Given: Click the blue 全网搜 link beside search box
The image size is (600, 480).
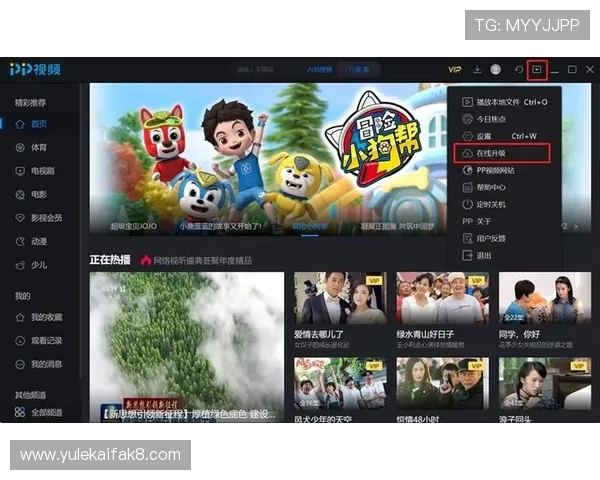Looking at the screenshot, I should coord(320,70).
